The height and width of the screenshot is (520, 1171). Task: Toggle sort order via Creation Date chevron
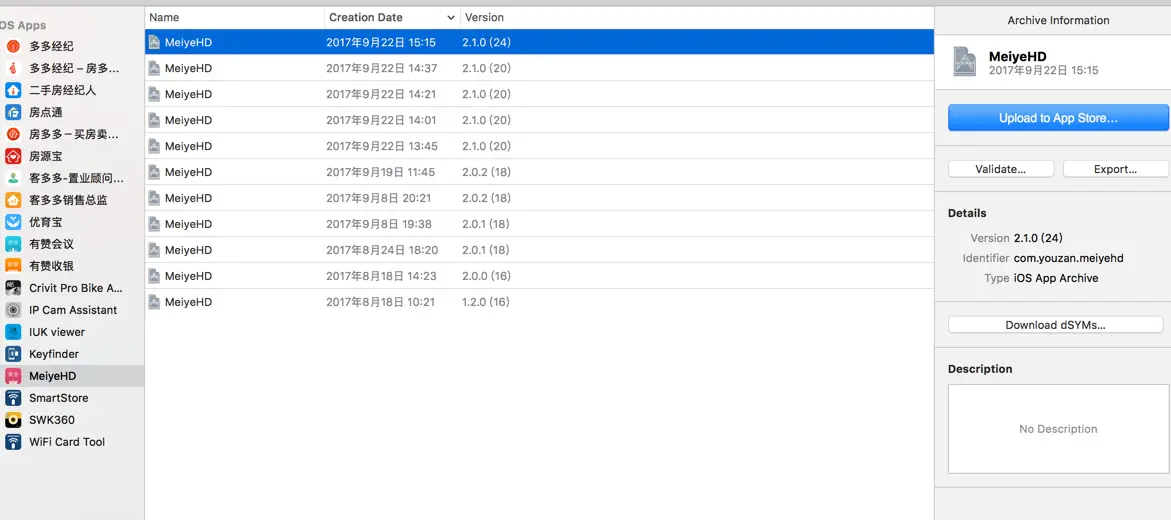(x=451, y=17)
